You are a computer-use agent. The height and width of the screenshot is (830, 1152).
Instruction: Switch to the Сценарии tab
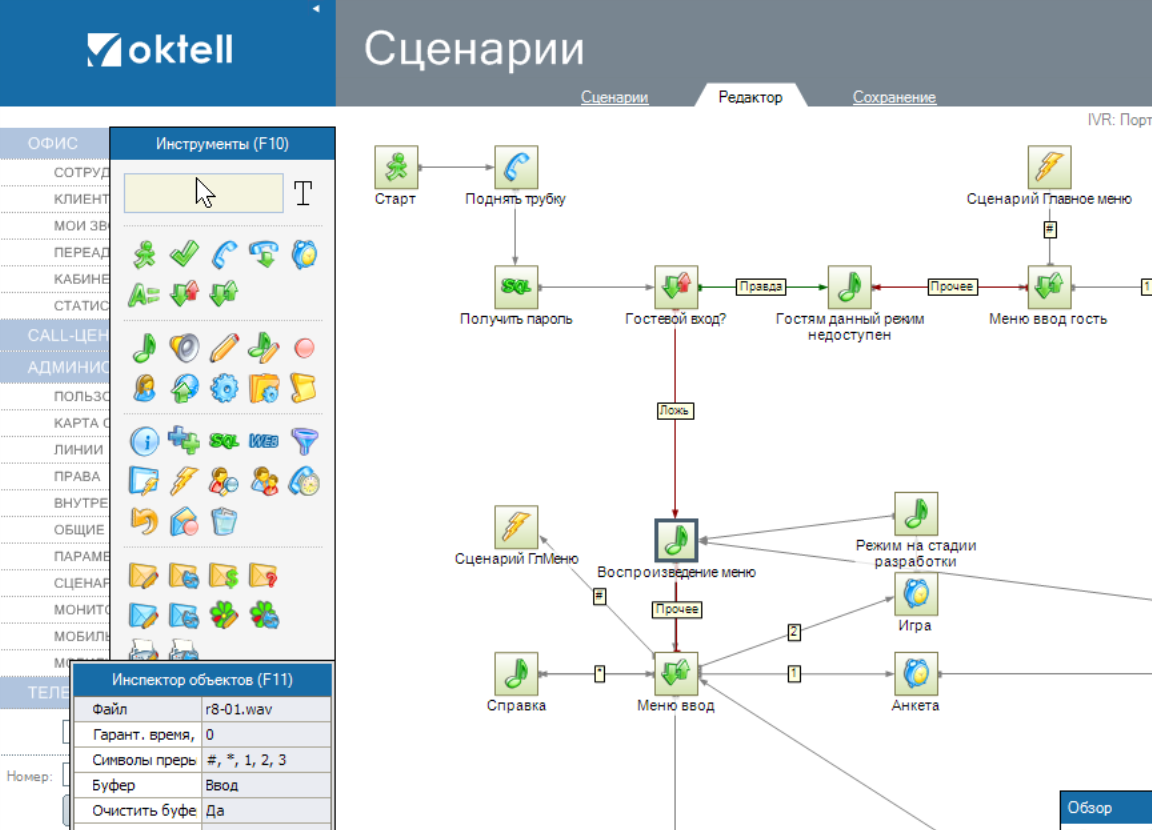(x=614, y=97)
